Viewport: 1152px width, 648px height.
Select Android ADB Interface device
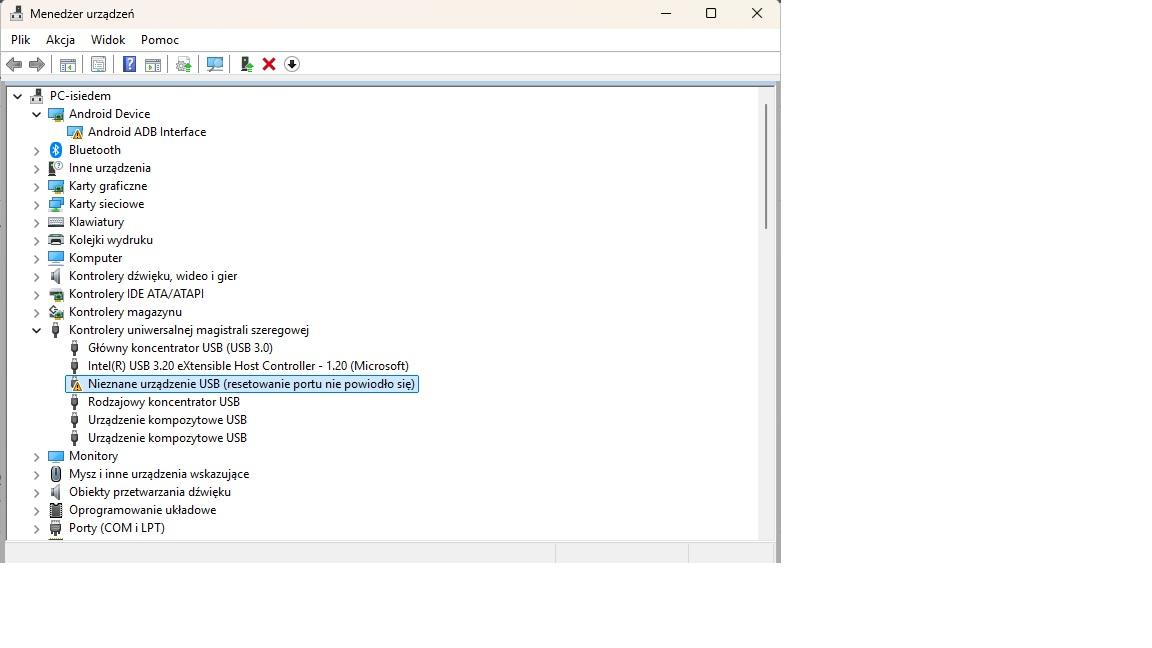click(x=146, y=132)
